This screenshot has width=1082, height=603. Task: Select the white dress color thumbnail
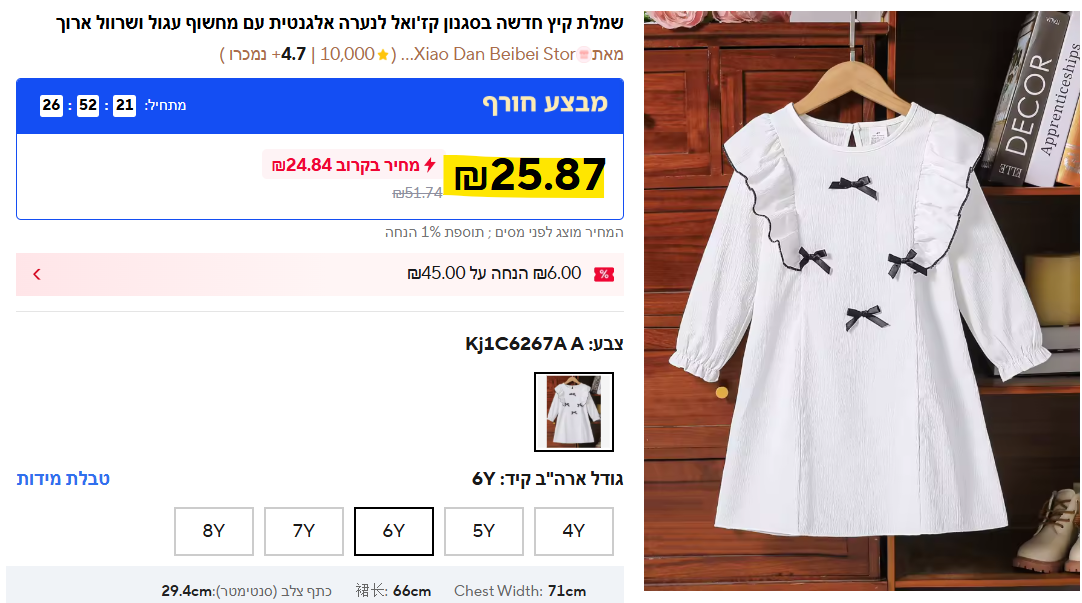(x=573, y=412)
